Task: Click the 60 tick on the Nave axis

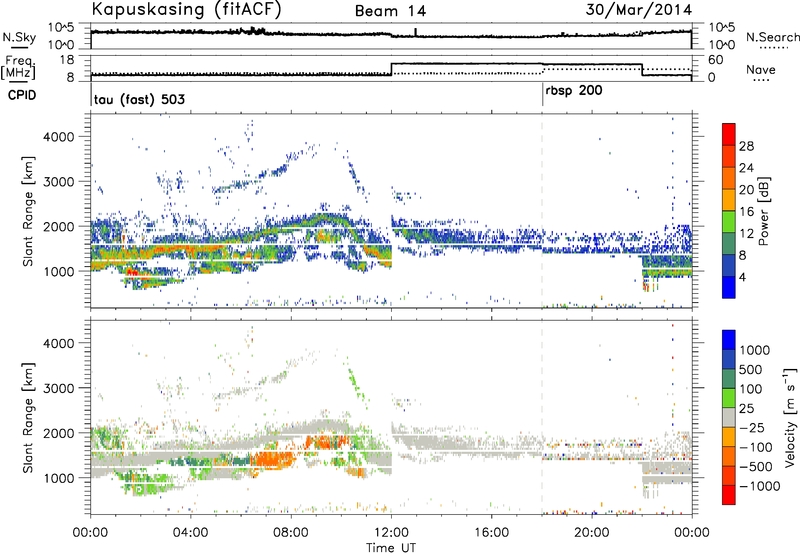Action: [716, 60]
